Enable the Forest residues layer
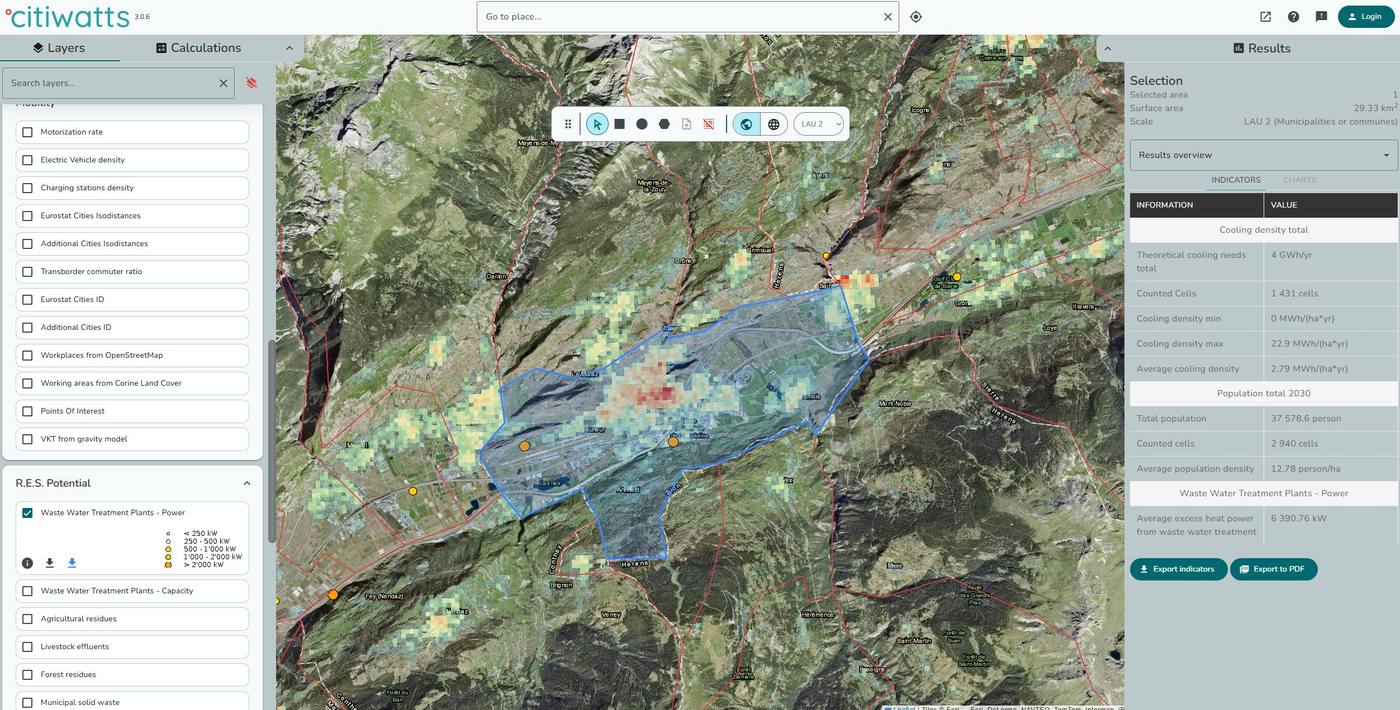Screen dimensions: 1400x710 27,675
